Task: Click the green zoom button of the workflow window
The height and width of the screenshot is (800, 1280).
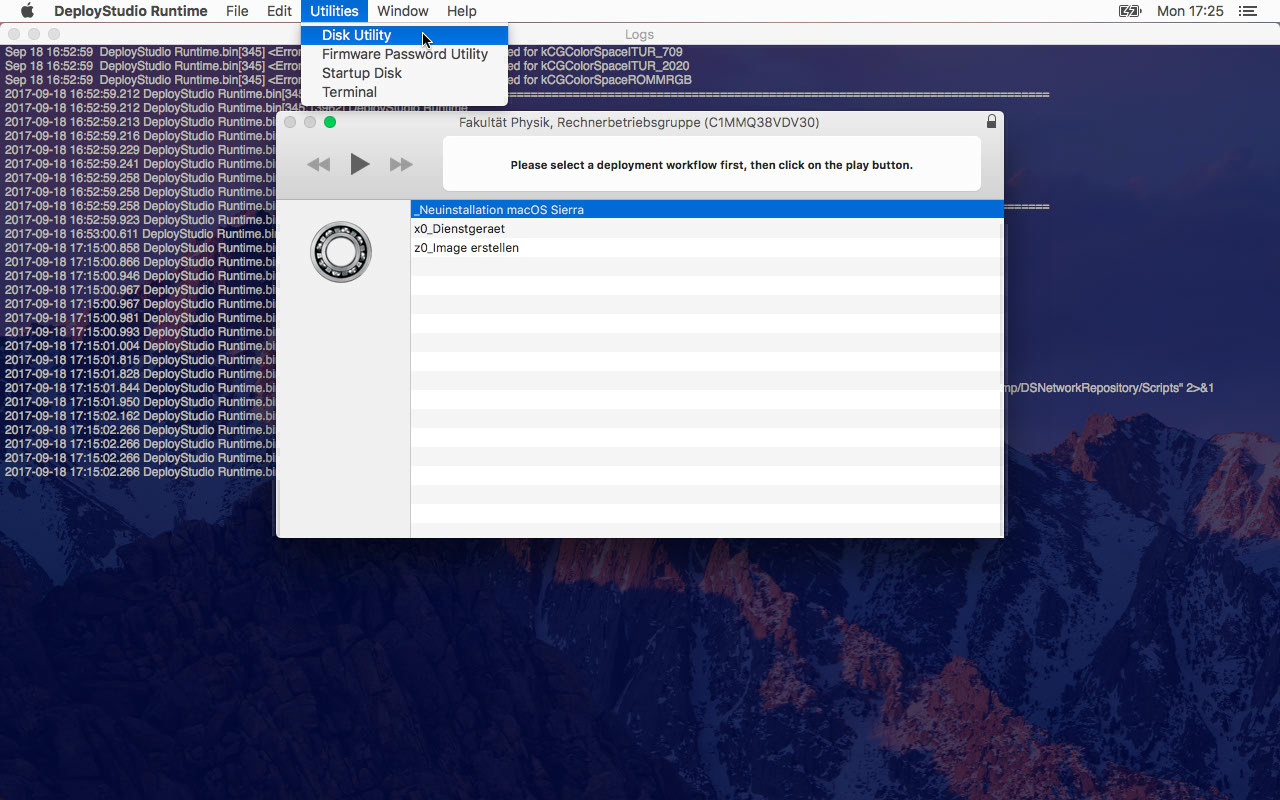Action: point(330,122)
